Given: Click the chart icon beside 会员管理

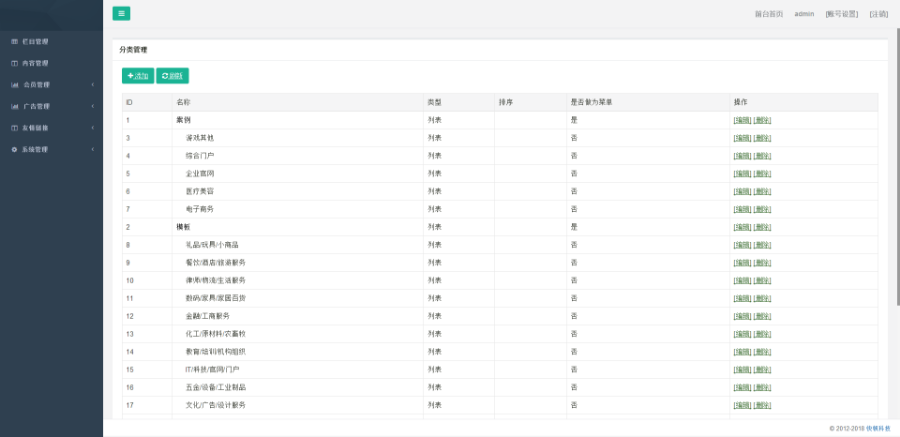Looking at the screenshot, I should click(x=14, y=85).
